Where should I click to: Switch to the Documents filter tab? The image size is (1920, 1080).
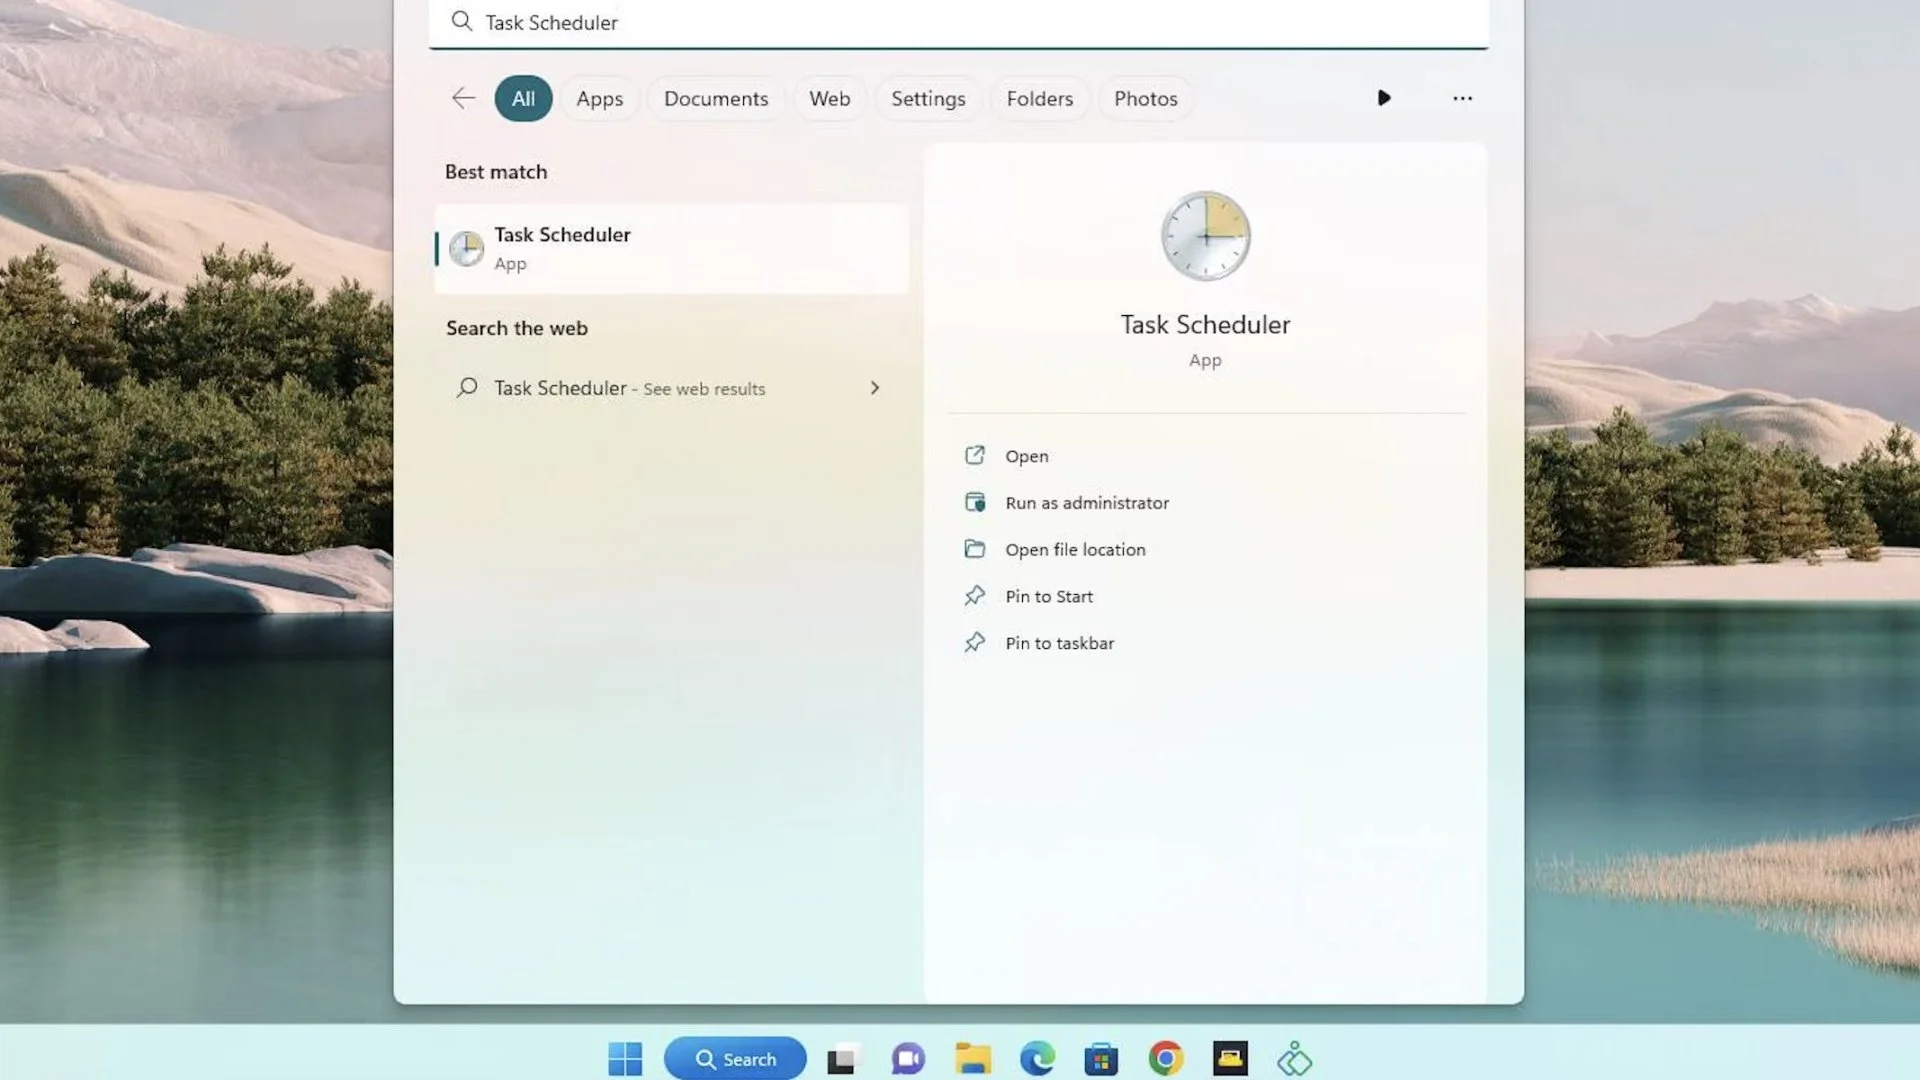[x=716, y=98]
